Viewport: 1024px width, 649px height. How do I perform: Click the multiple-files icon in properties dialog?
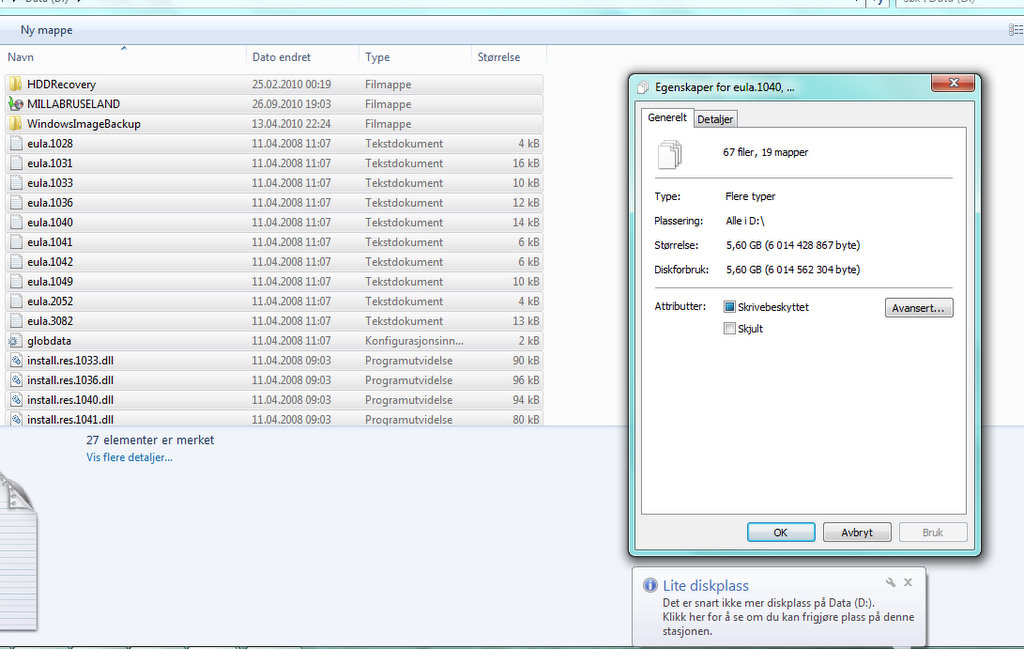tap(669, 154)
